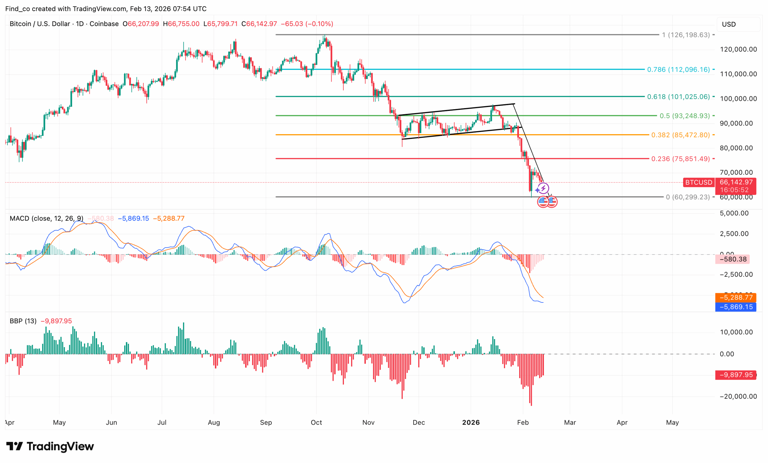Click the H66,755.00 high value
This screenshot has height=463, width=768.
(x=181, y=24)
